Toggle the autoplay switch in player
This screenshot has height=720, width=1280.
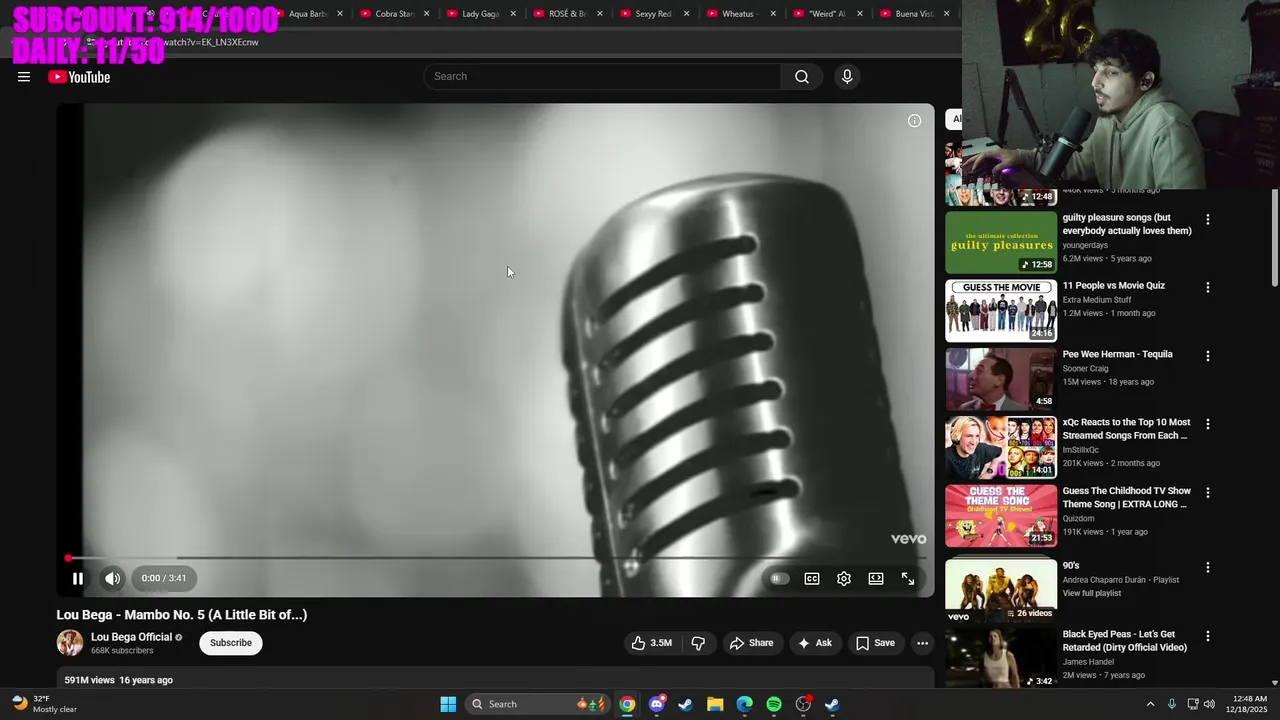coord(779,579)
